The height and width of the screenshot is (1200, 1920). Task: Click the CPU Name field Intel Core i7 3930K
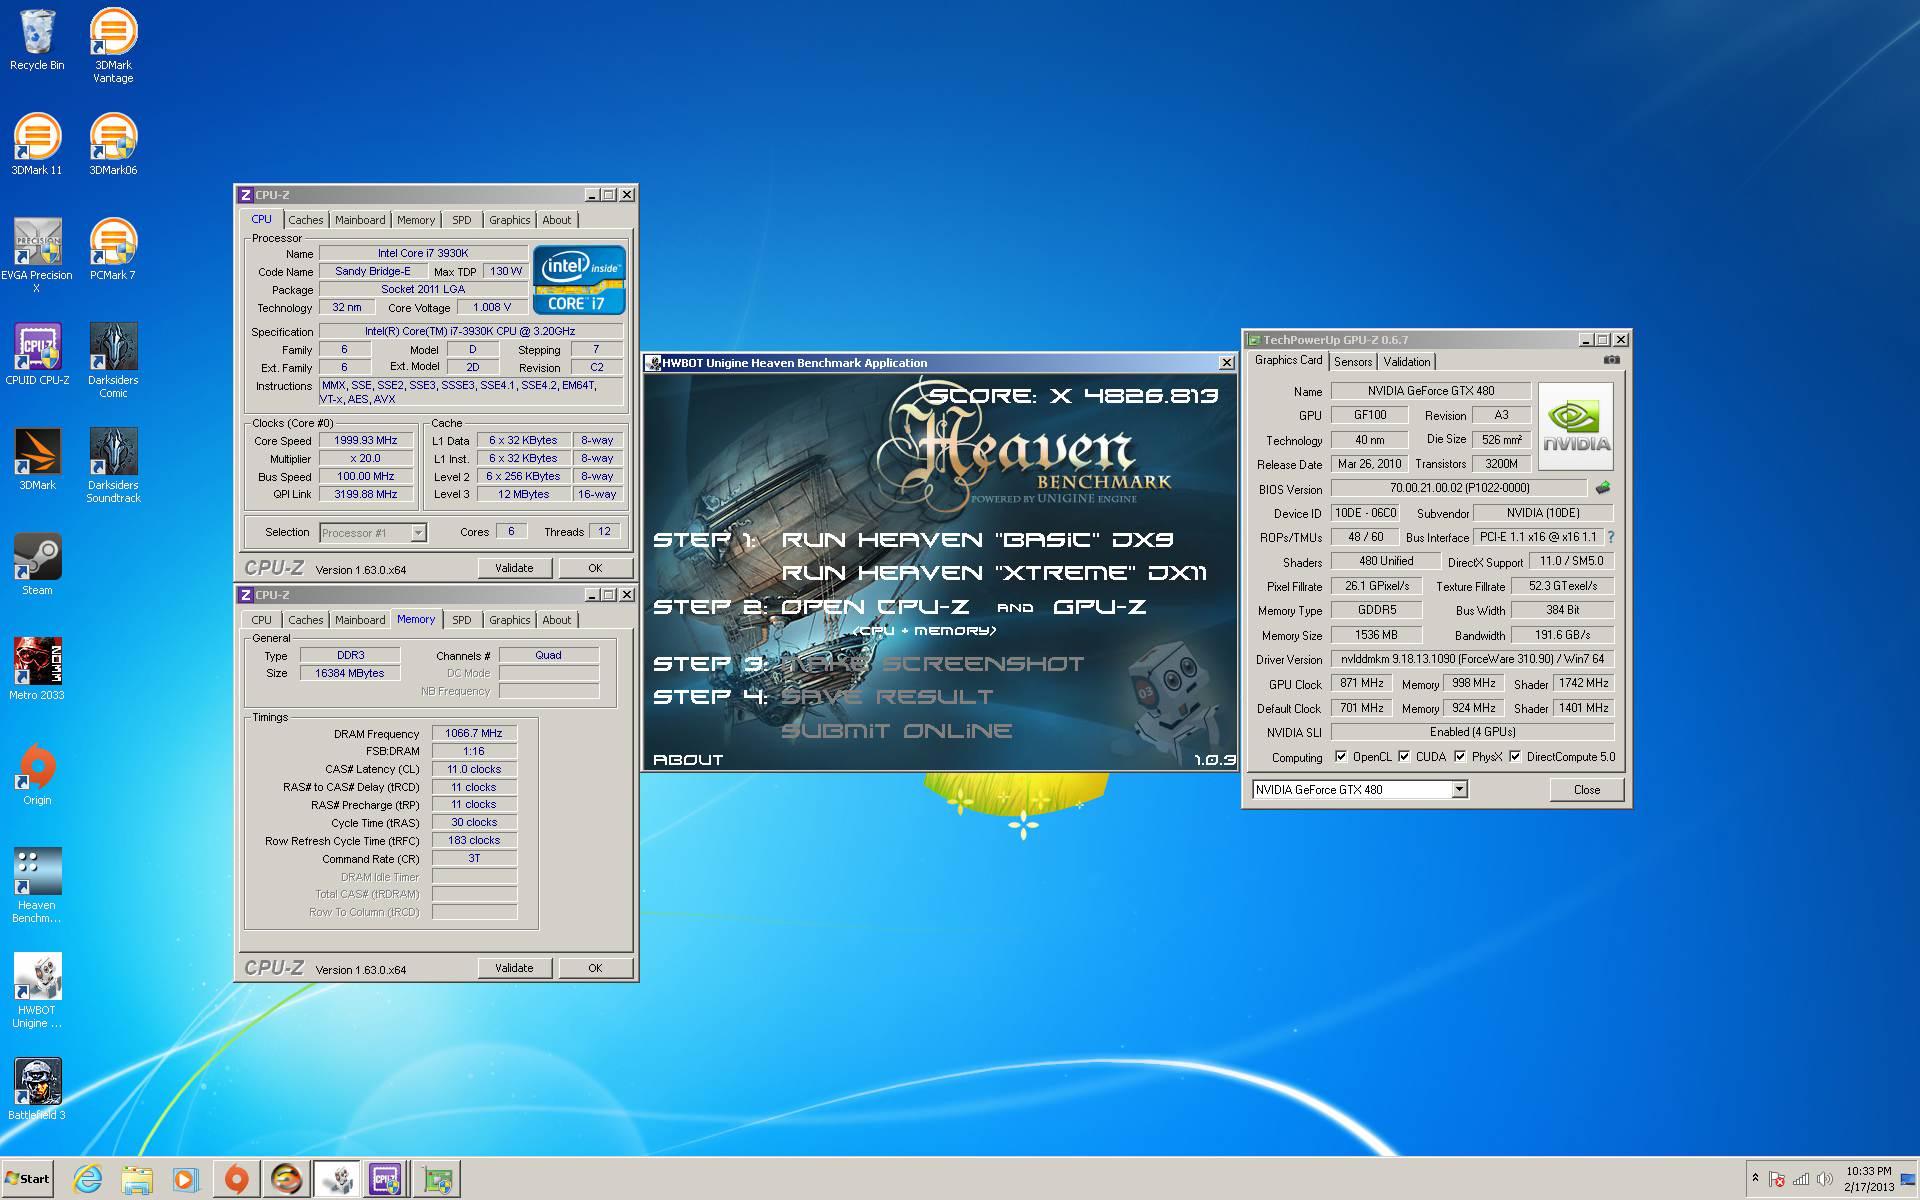click(423, 253)
